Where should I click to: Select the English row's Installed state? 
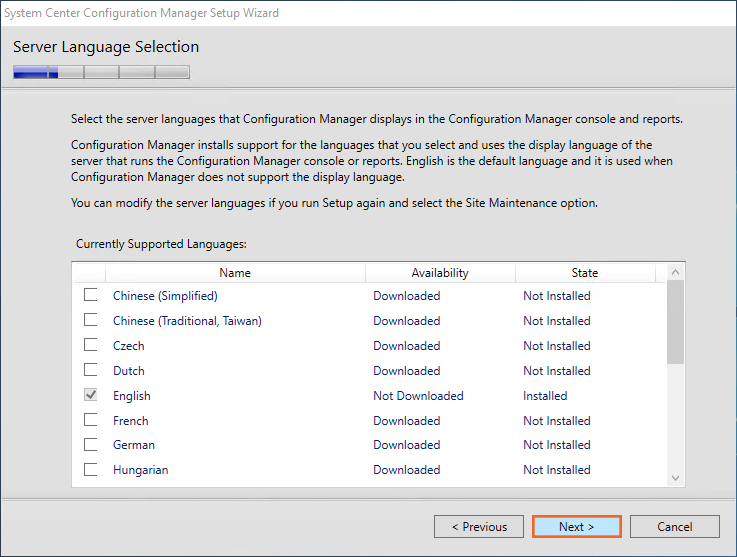545,396
